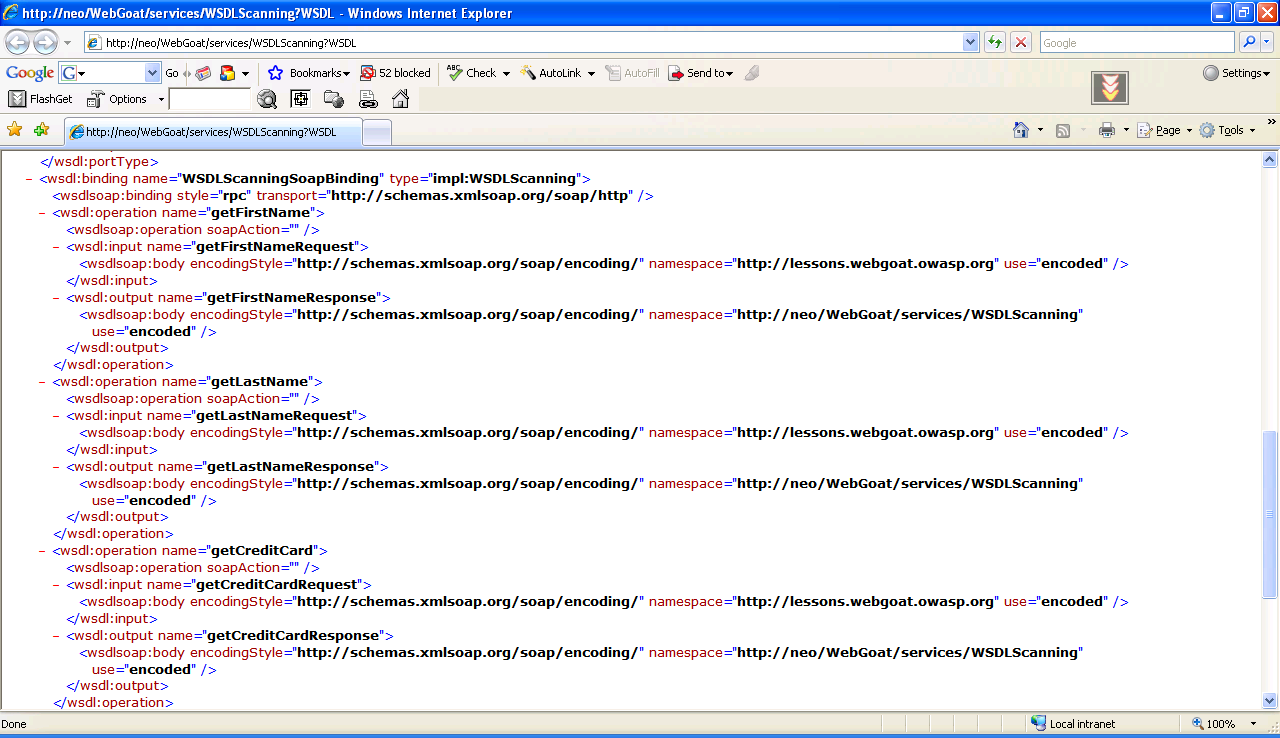Screen dimensions: 1280x738
Task: Open the address bar history dropdown
Action: pyautogui.click(x=970, y=43)
